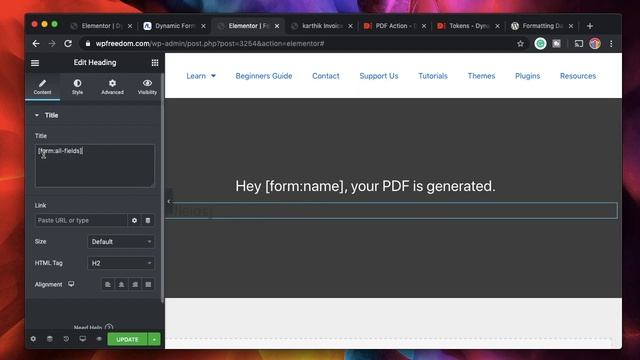Reload the current page
This screenshot has height=360, width=640.
pos(68,44)
